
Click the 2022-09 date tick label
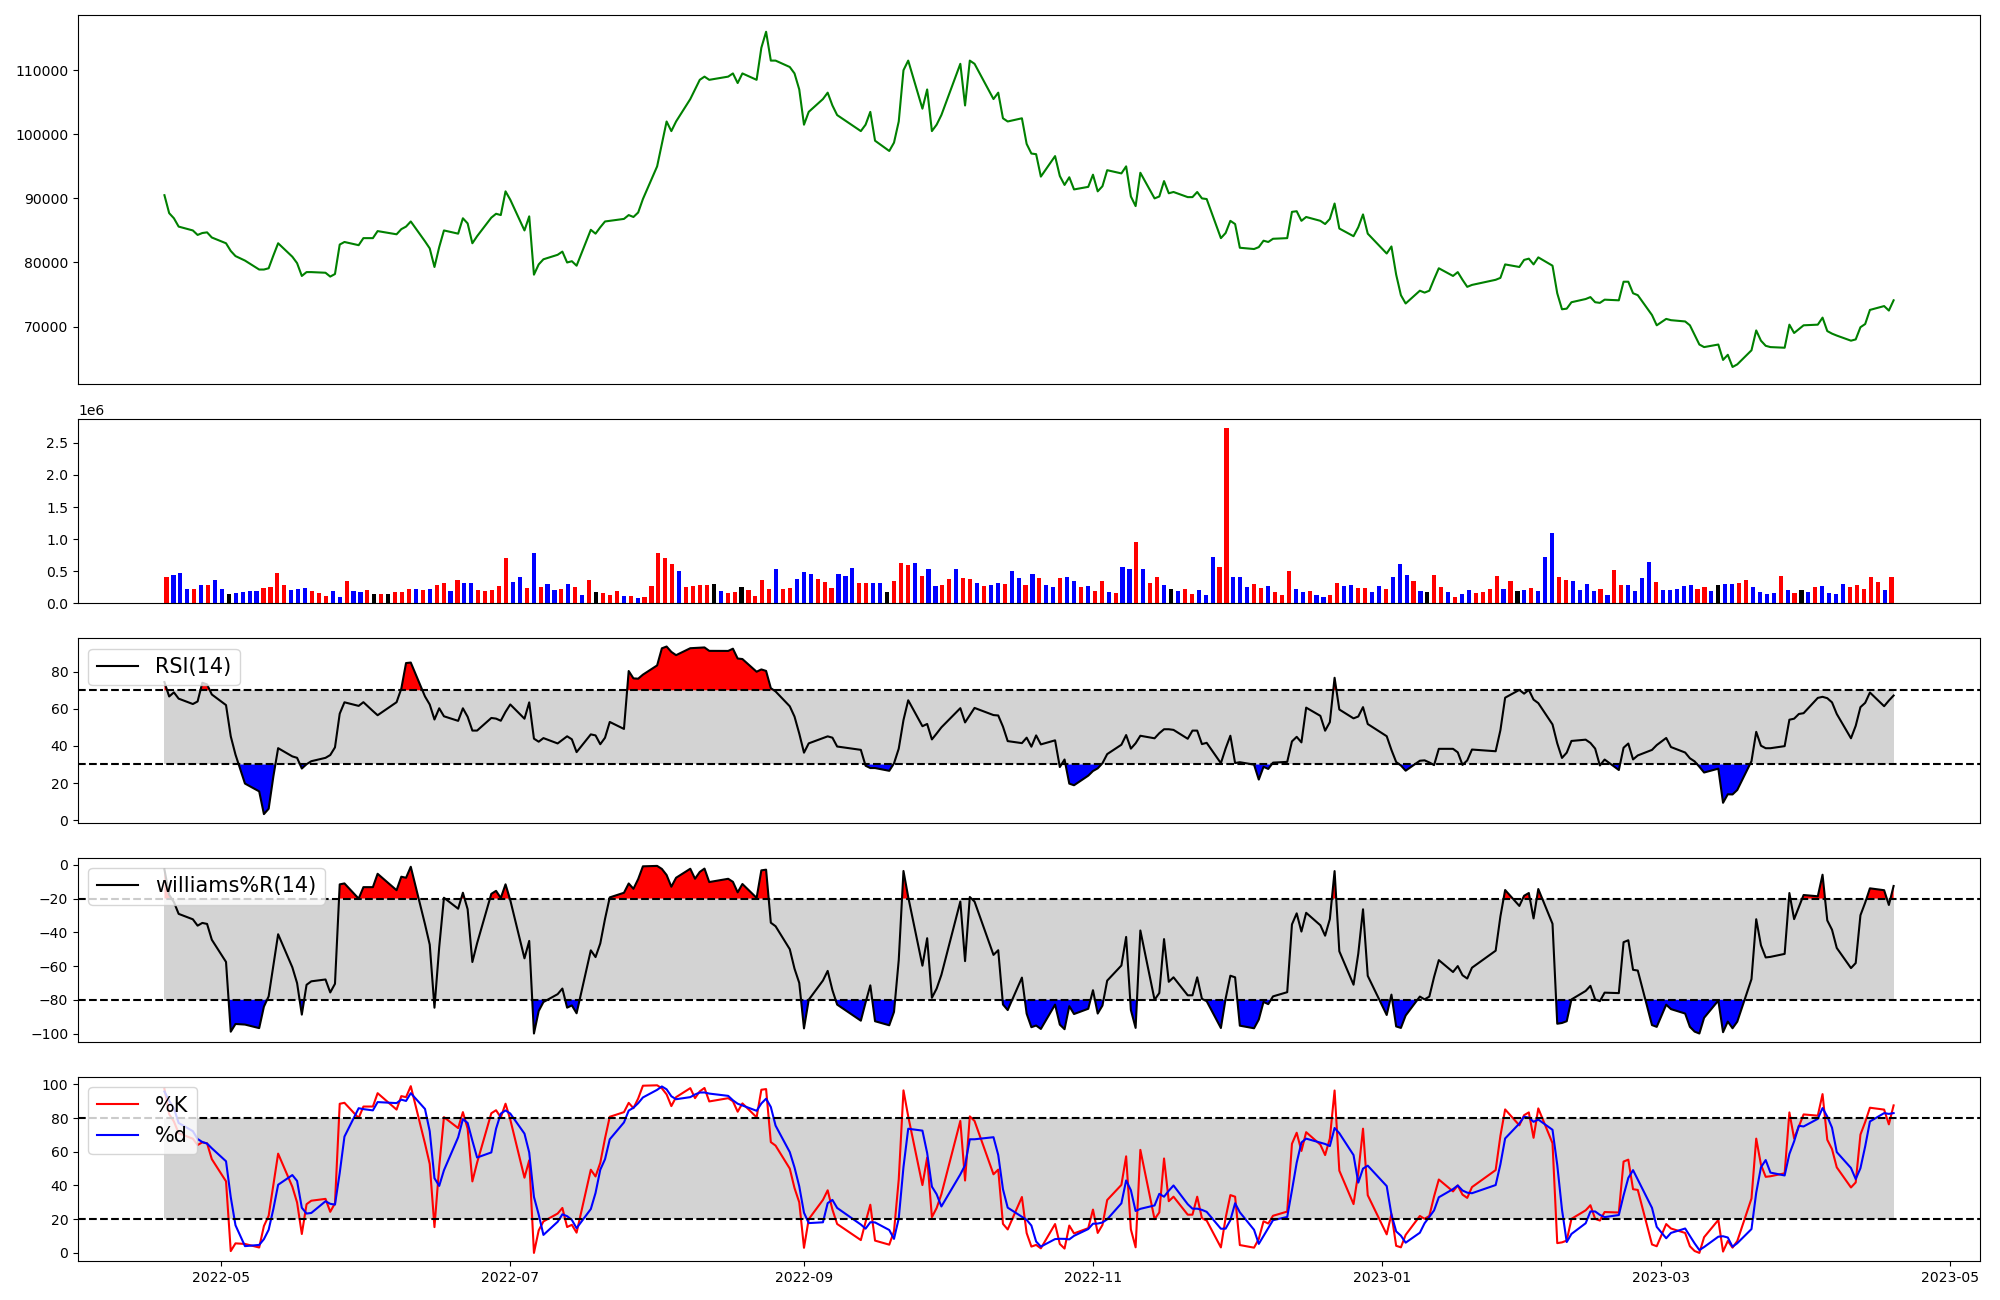tap(803, 1277)
